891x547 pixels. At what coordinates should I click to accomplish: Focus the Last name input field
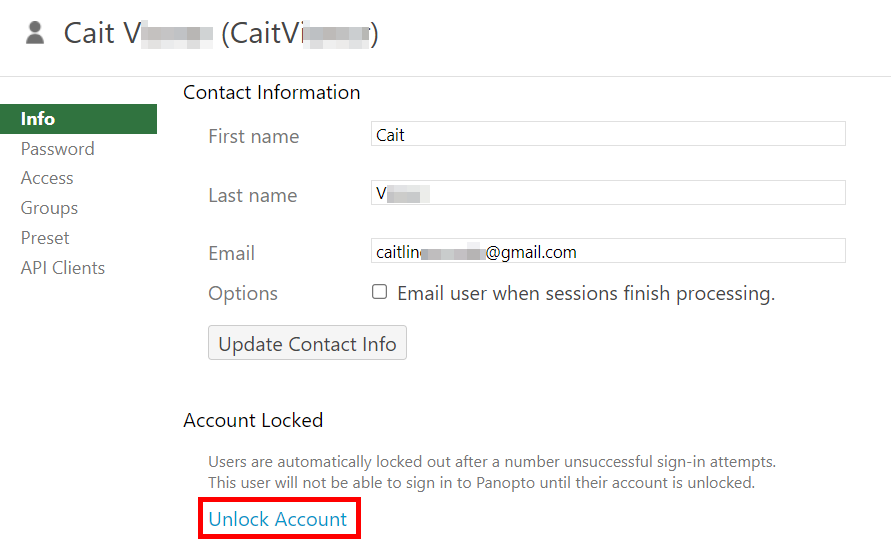point(607,193)
